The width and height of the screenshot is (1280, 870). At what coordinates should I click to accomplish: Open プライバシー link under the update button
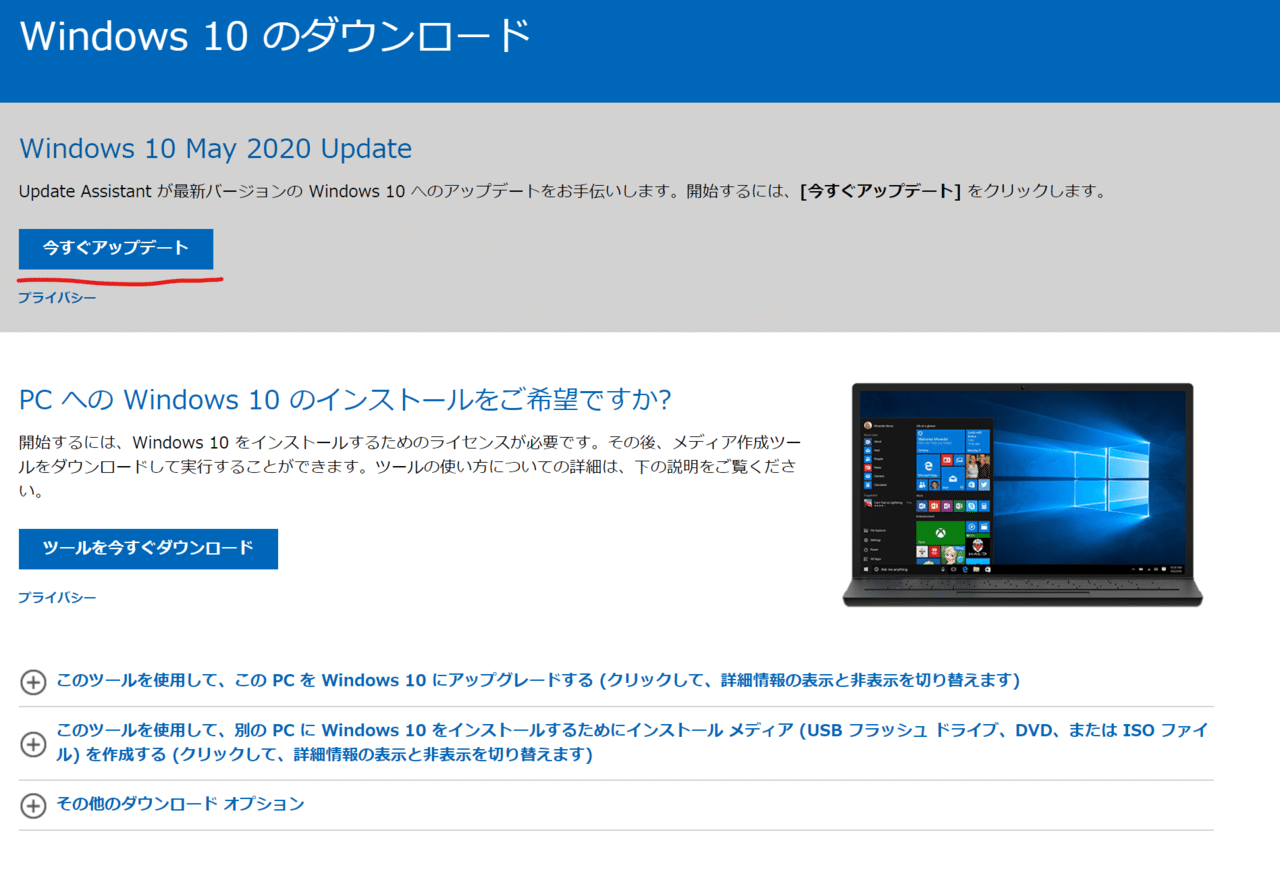(57, 298)
